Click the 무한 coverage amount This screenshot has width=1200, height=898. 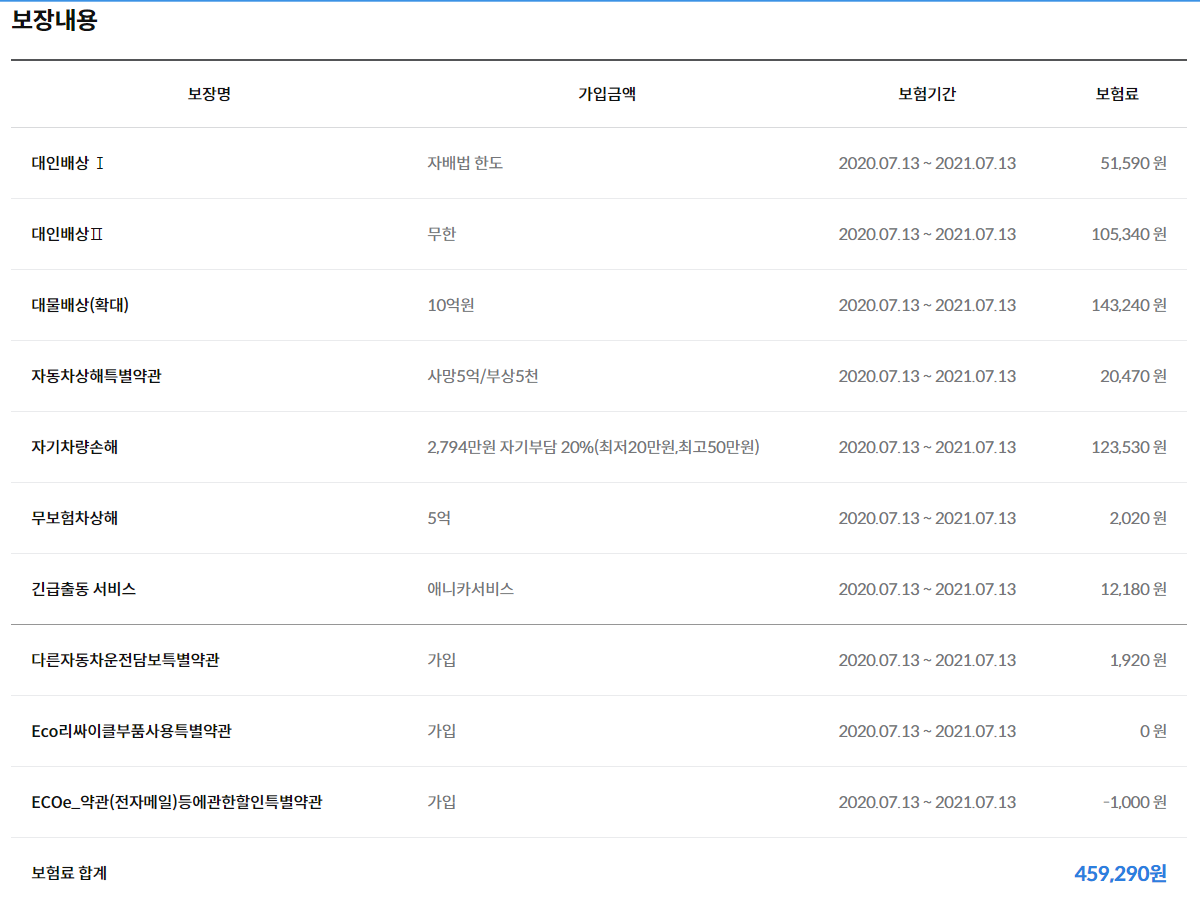click(x=442, y=234)
